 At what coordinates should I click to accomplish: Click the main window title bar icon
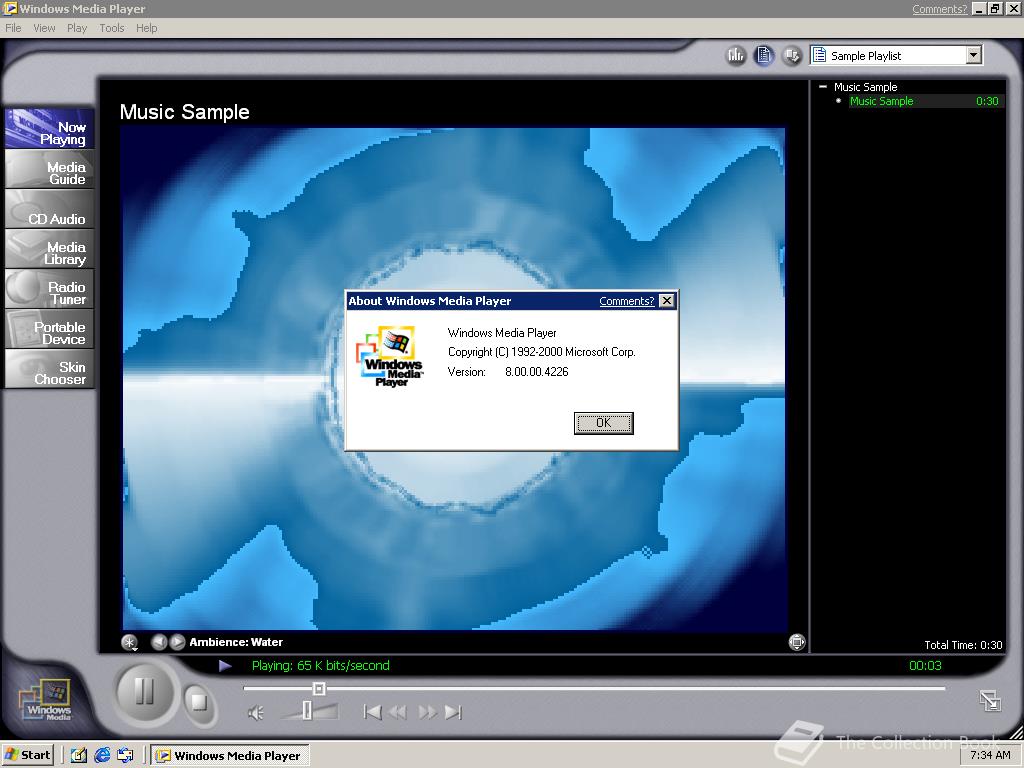10,8
